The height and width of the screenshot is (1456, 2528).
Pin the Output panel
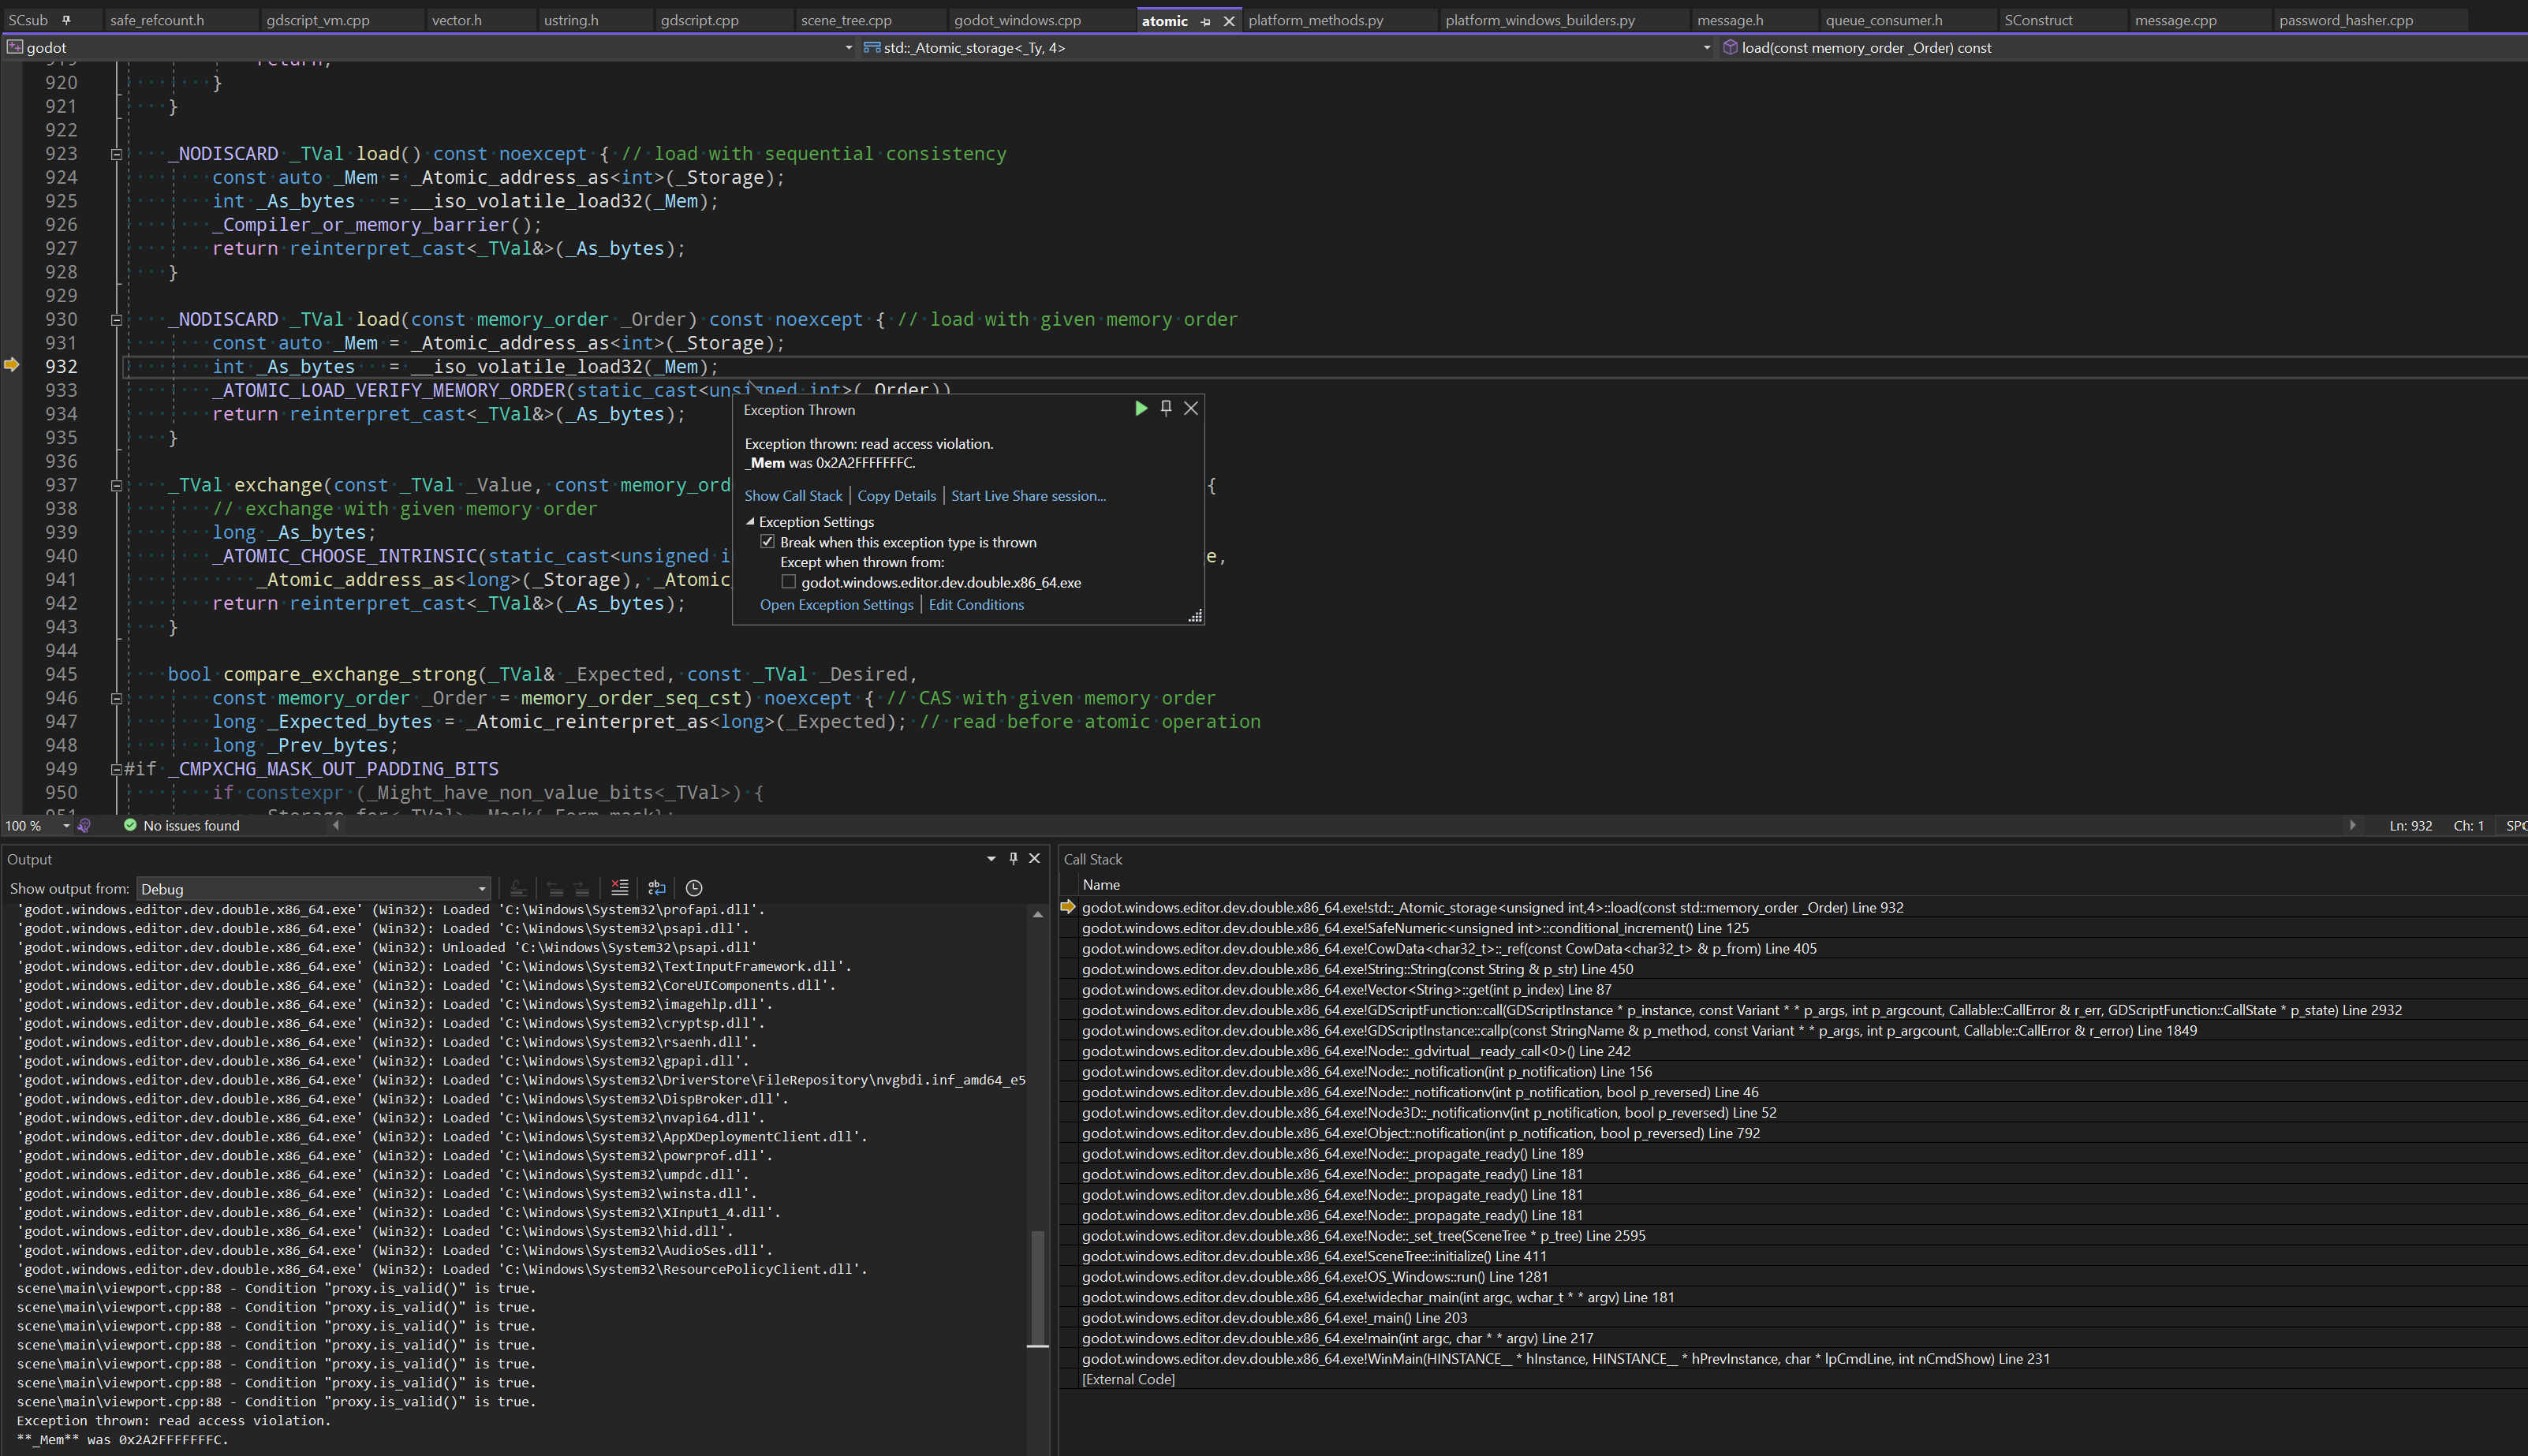click(1013, 858)
